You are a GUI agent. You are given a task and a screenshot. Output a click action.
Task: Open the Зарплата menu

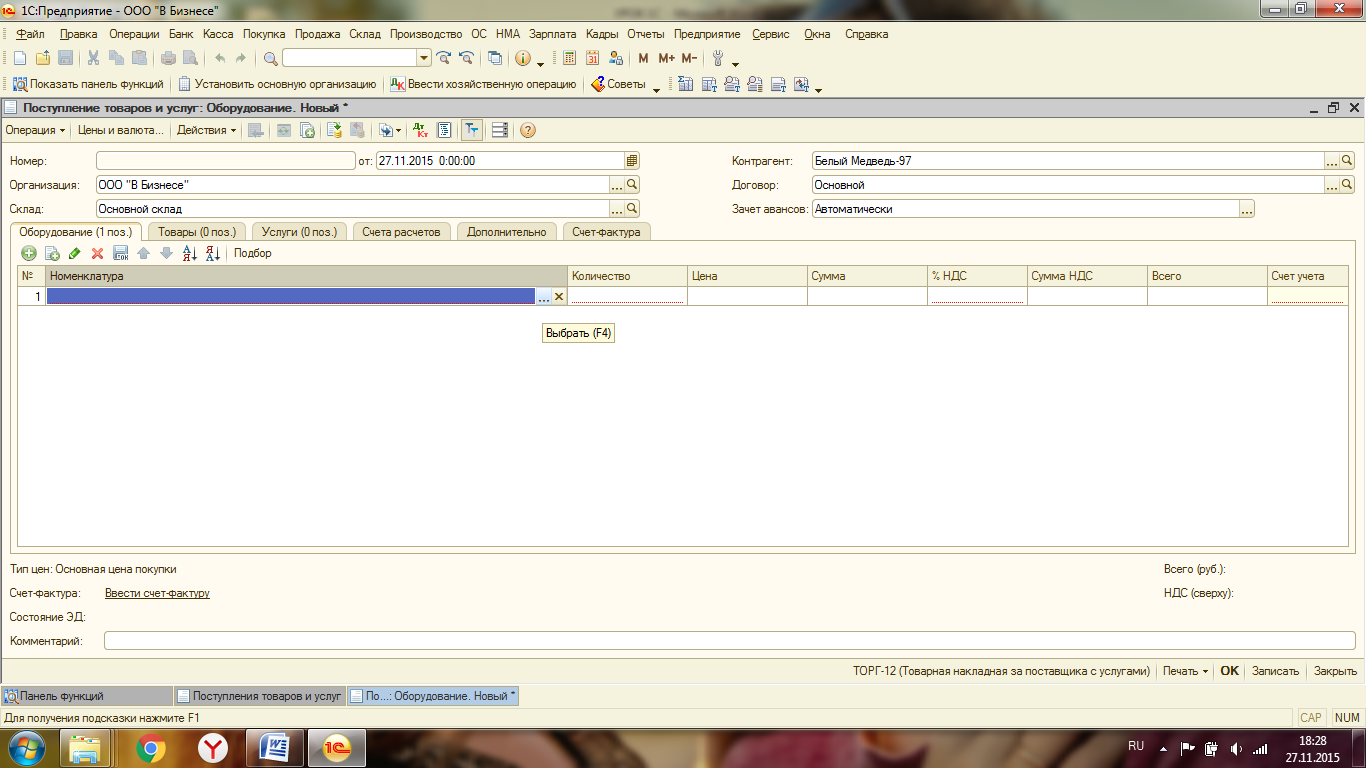tap(553, 34)
